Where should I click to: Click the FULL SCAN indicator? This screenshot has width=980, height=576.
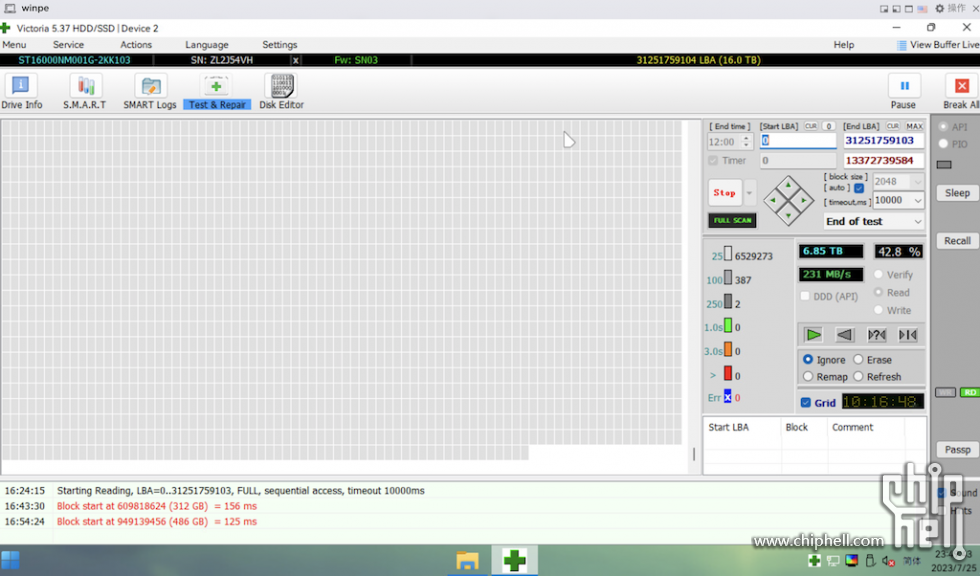click(732, 221)
